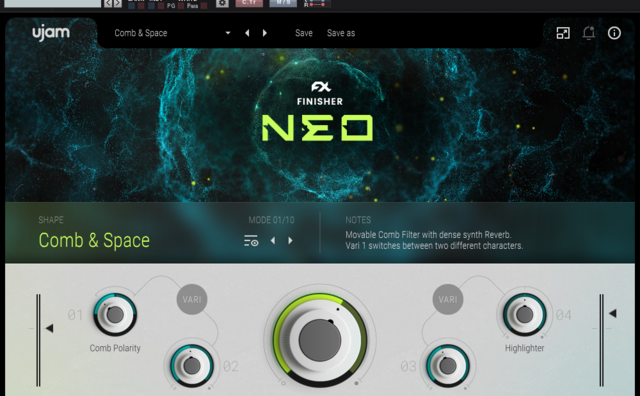Toggle the window resize icon
Screen dimensions: 640x396
563,33
